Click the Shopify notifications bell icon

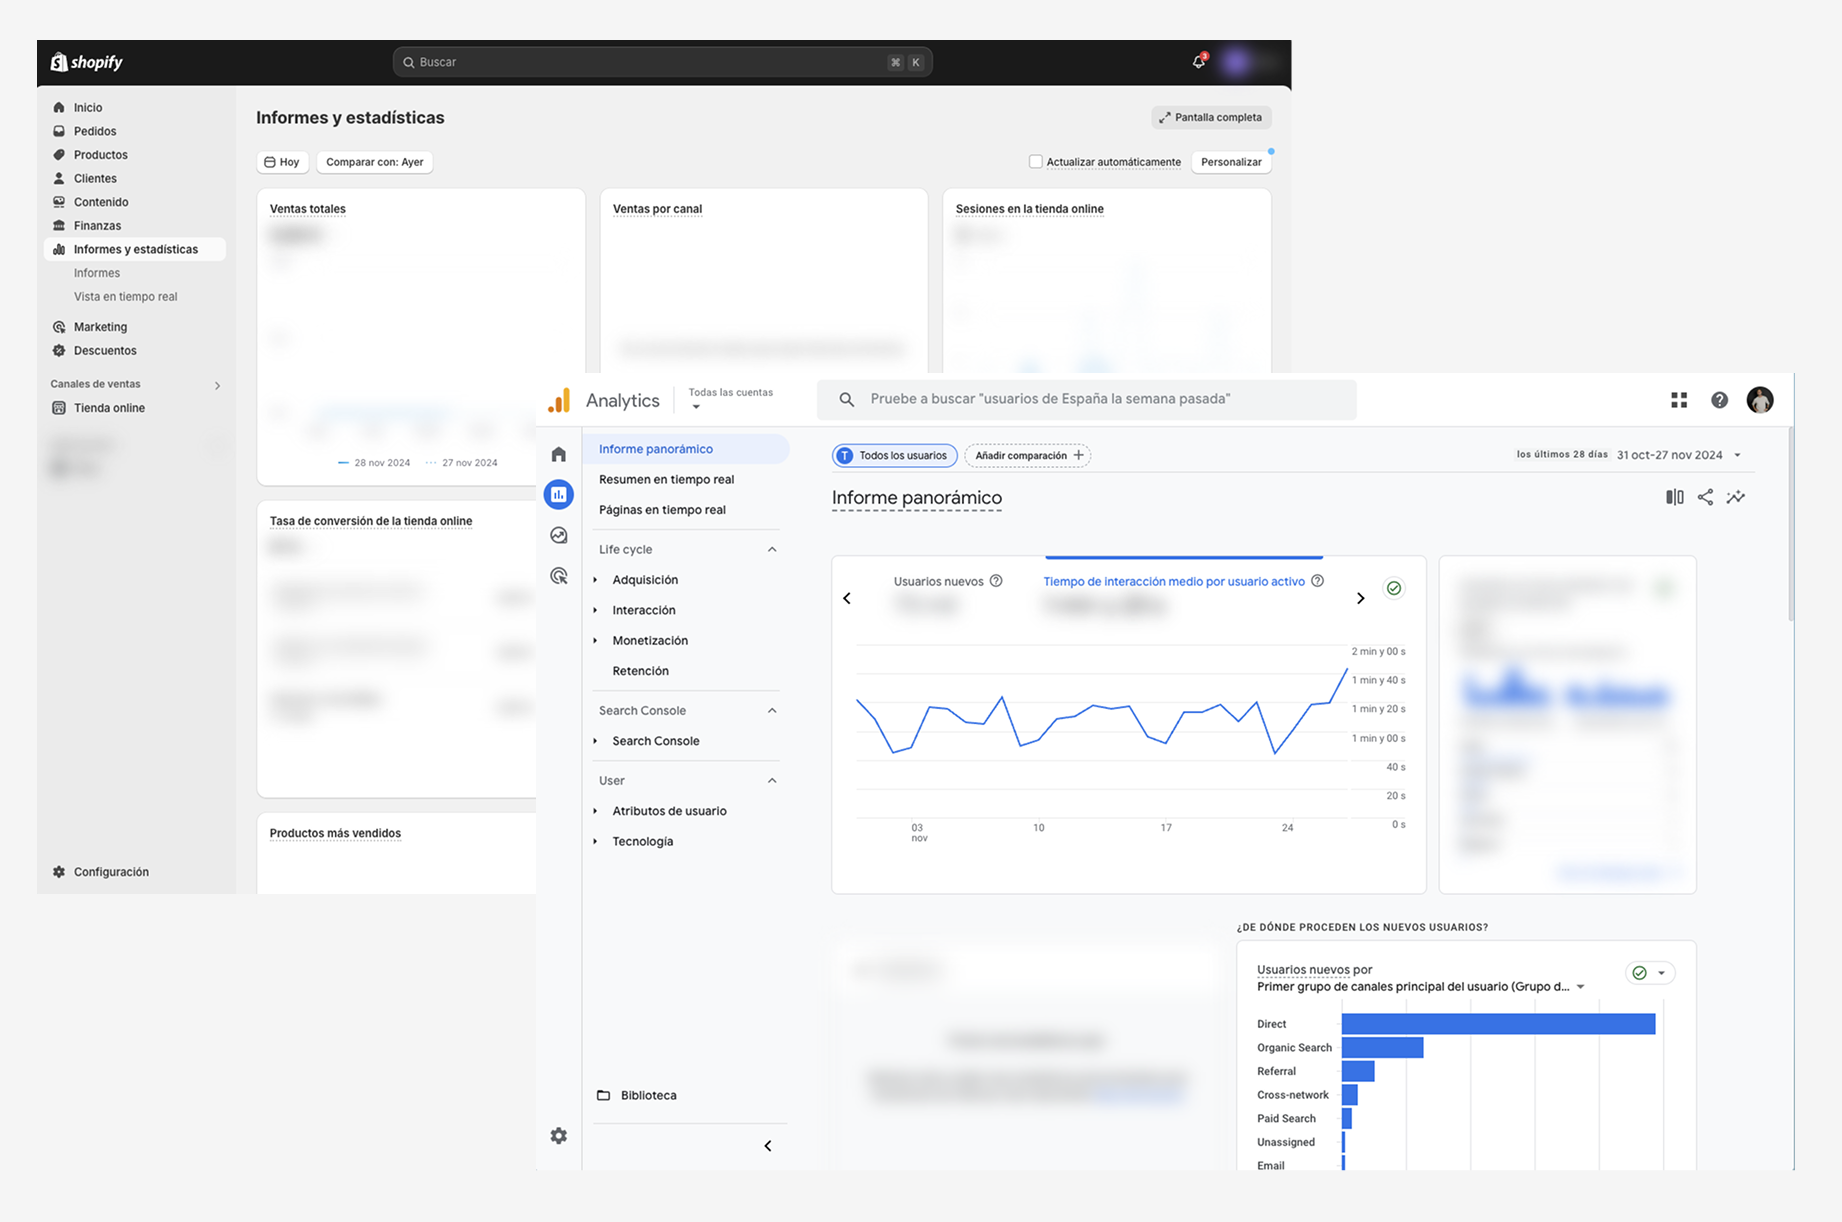(1198, 62)
